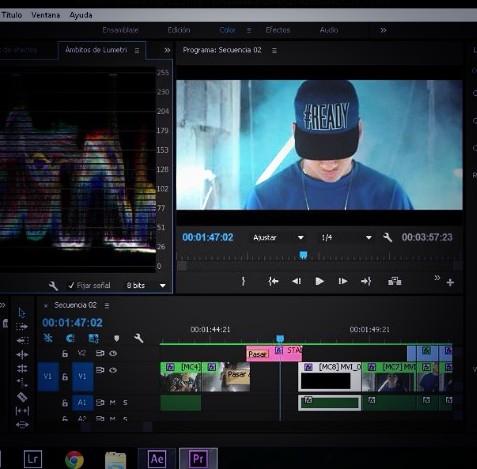Show more transport buttons chevron
This screenshot has width=477, height=469.
pos(437,278)
